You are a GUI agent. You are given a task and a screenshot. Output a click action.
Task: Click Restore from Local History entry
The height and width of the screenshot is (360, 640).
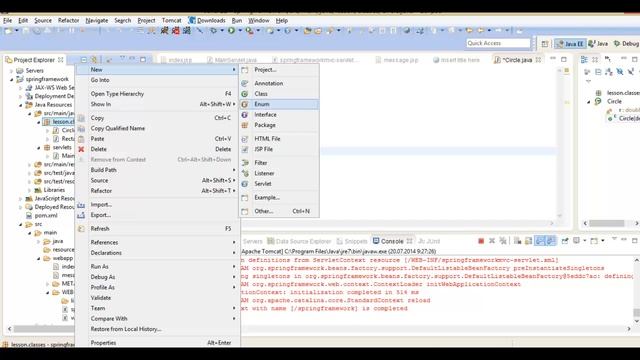pyautogui.click(x=126, y=329)
